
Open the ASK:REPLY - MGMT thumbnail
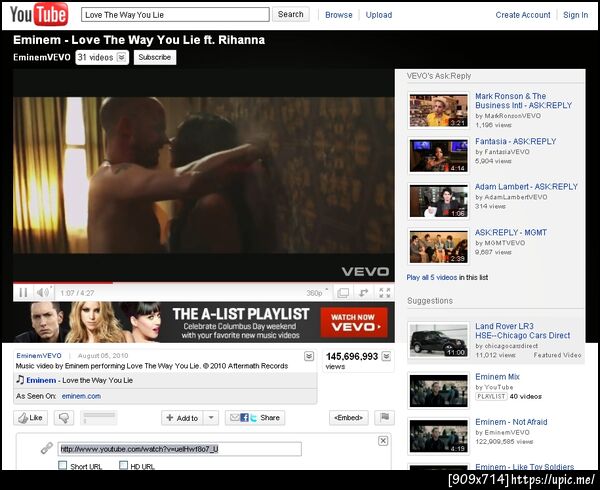[x=439, y=247]
